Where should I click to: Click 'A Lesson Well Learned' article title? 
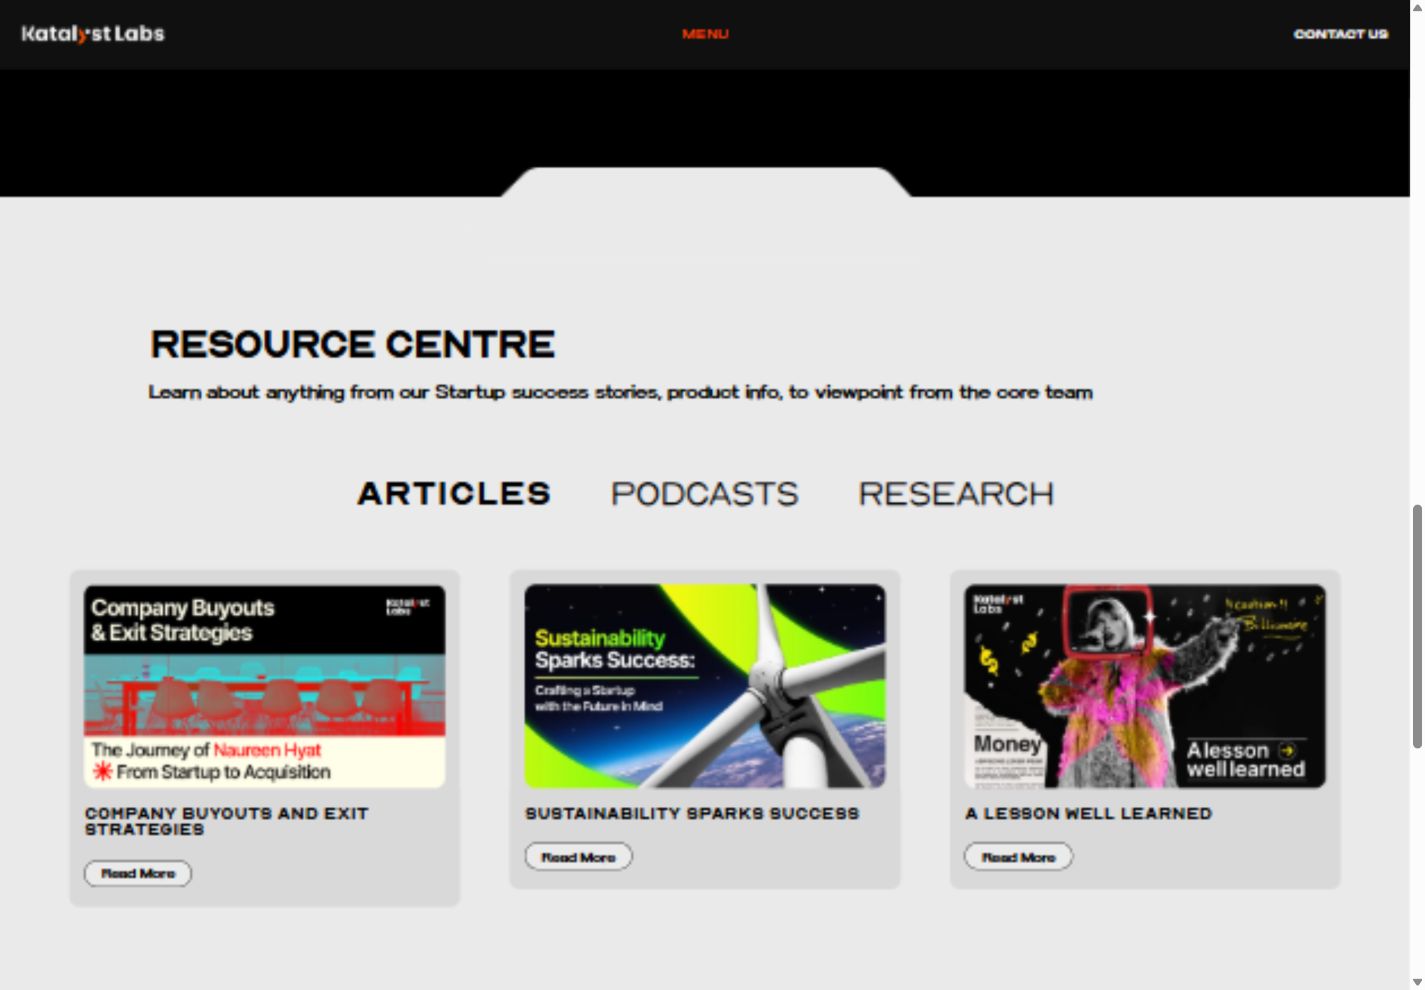click(1088, 814)
